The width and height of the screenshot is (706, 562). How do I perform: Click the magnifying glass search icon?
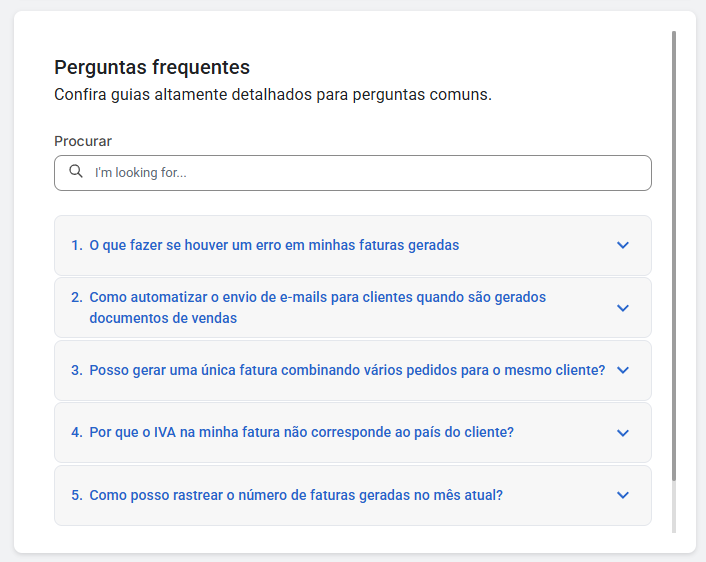coord(76,172)
